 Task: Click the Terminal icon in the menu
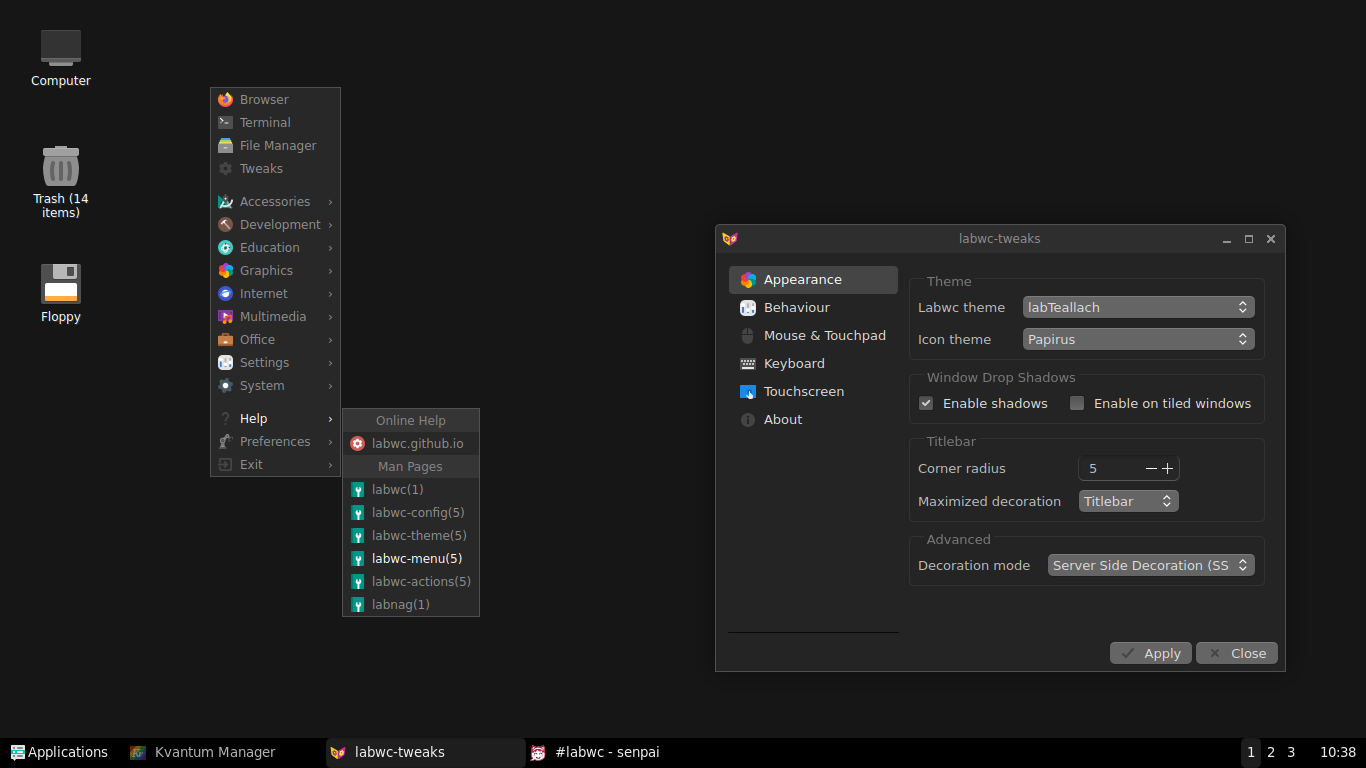coord(226,123)
